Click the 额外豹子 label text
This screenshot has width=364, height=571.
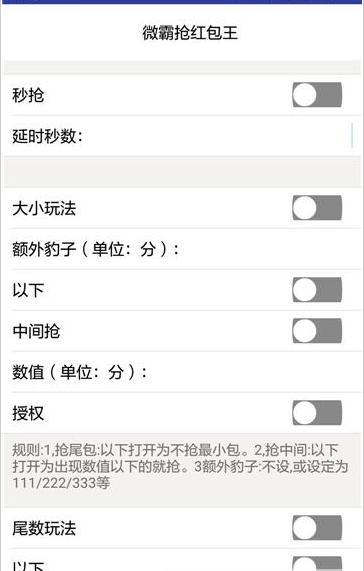[x=44, y=250]
